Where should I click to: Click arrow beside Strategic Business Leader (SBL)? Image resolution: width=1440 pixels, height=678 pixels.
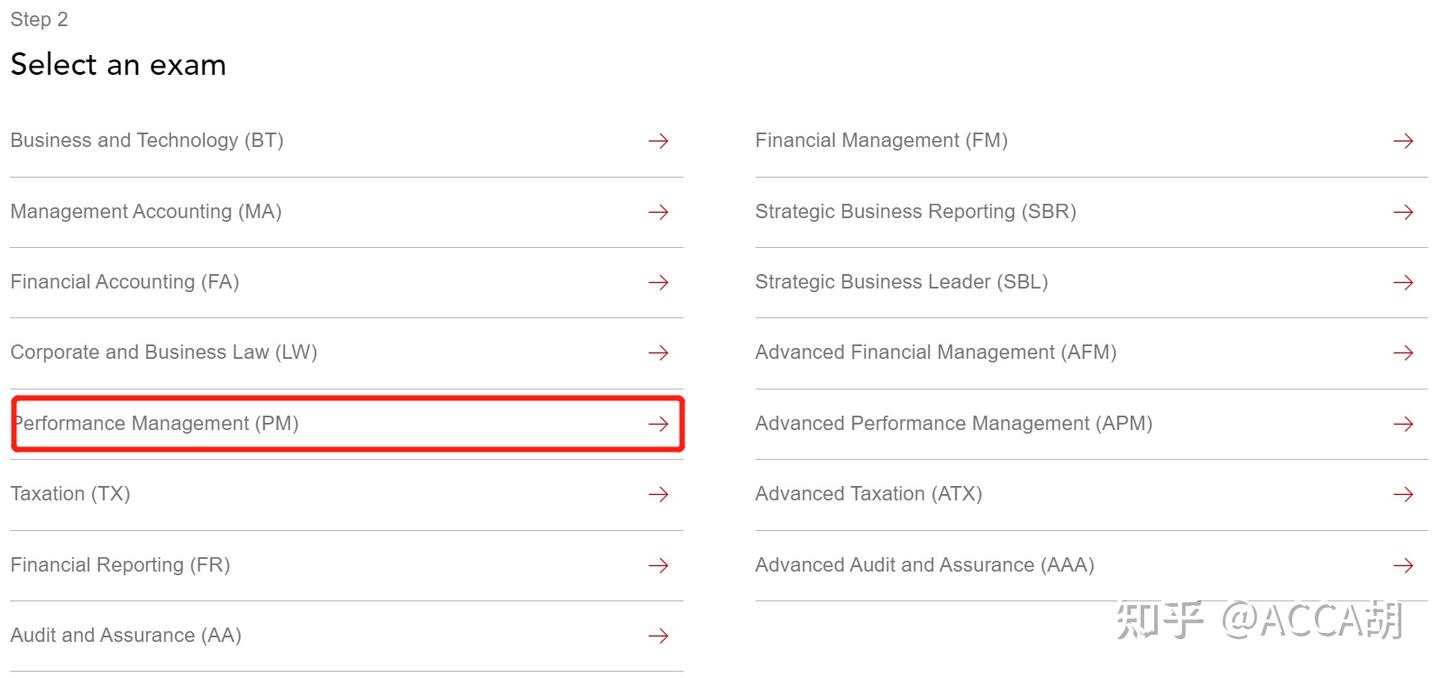pyautogui.click(x=1403, y=283)
